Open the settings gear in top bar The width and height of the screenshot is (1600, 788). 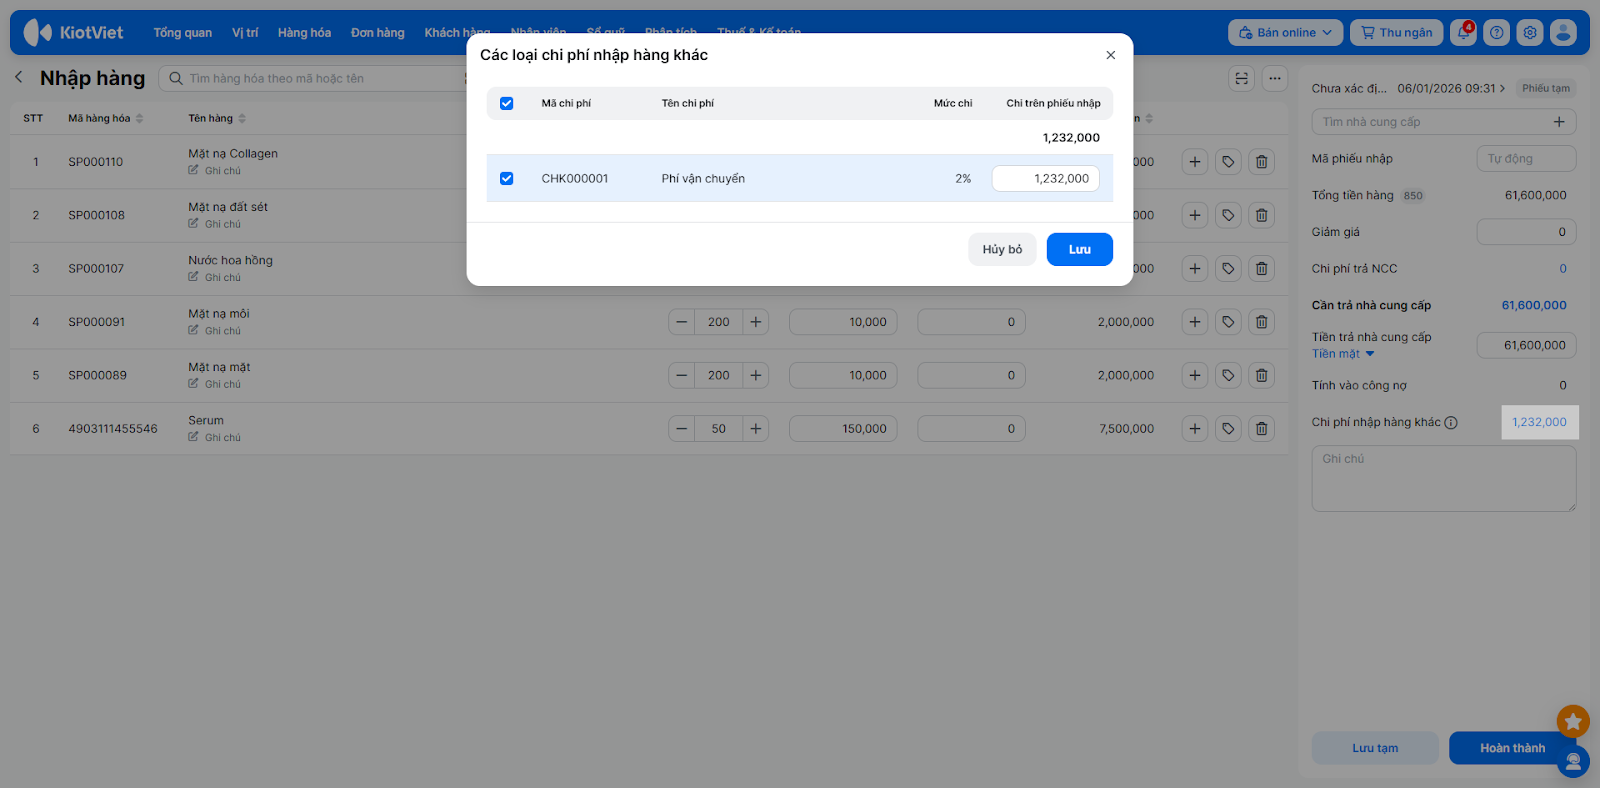pos(1530,33)
